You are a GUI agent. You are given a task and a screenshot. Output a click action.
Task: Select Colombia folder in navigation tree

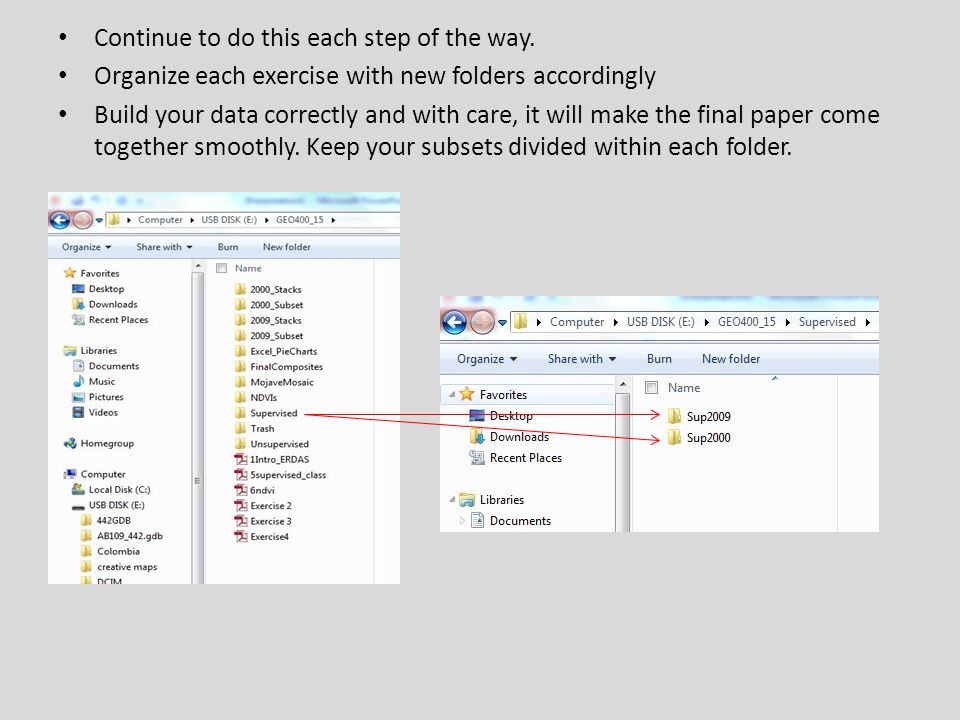pyautogui.click(x=110, y=551)
